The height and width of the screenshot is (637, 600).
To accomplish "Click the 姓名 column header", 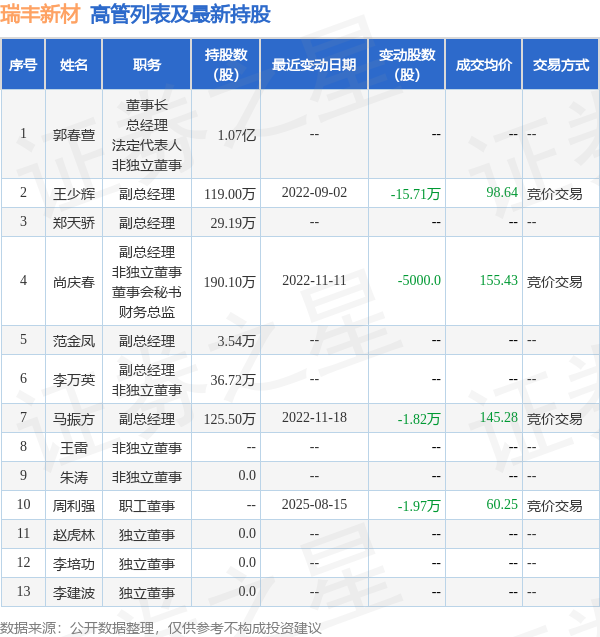I will coord(74,65).
